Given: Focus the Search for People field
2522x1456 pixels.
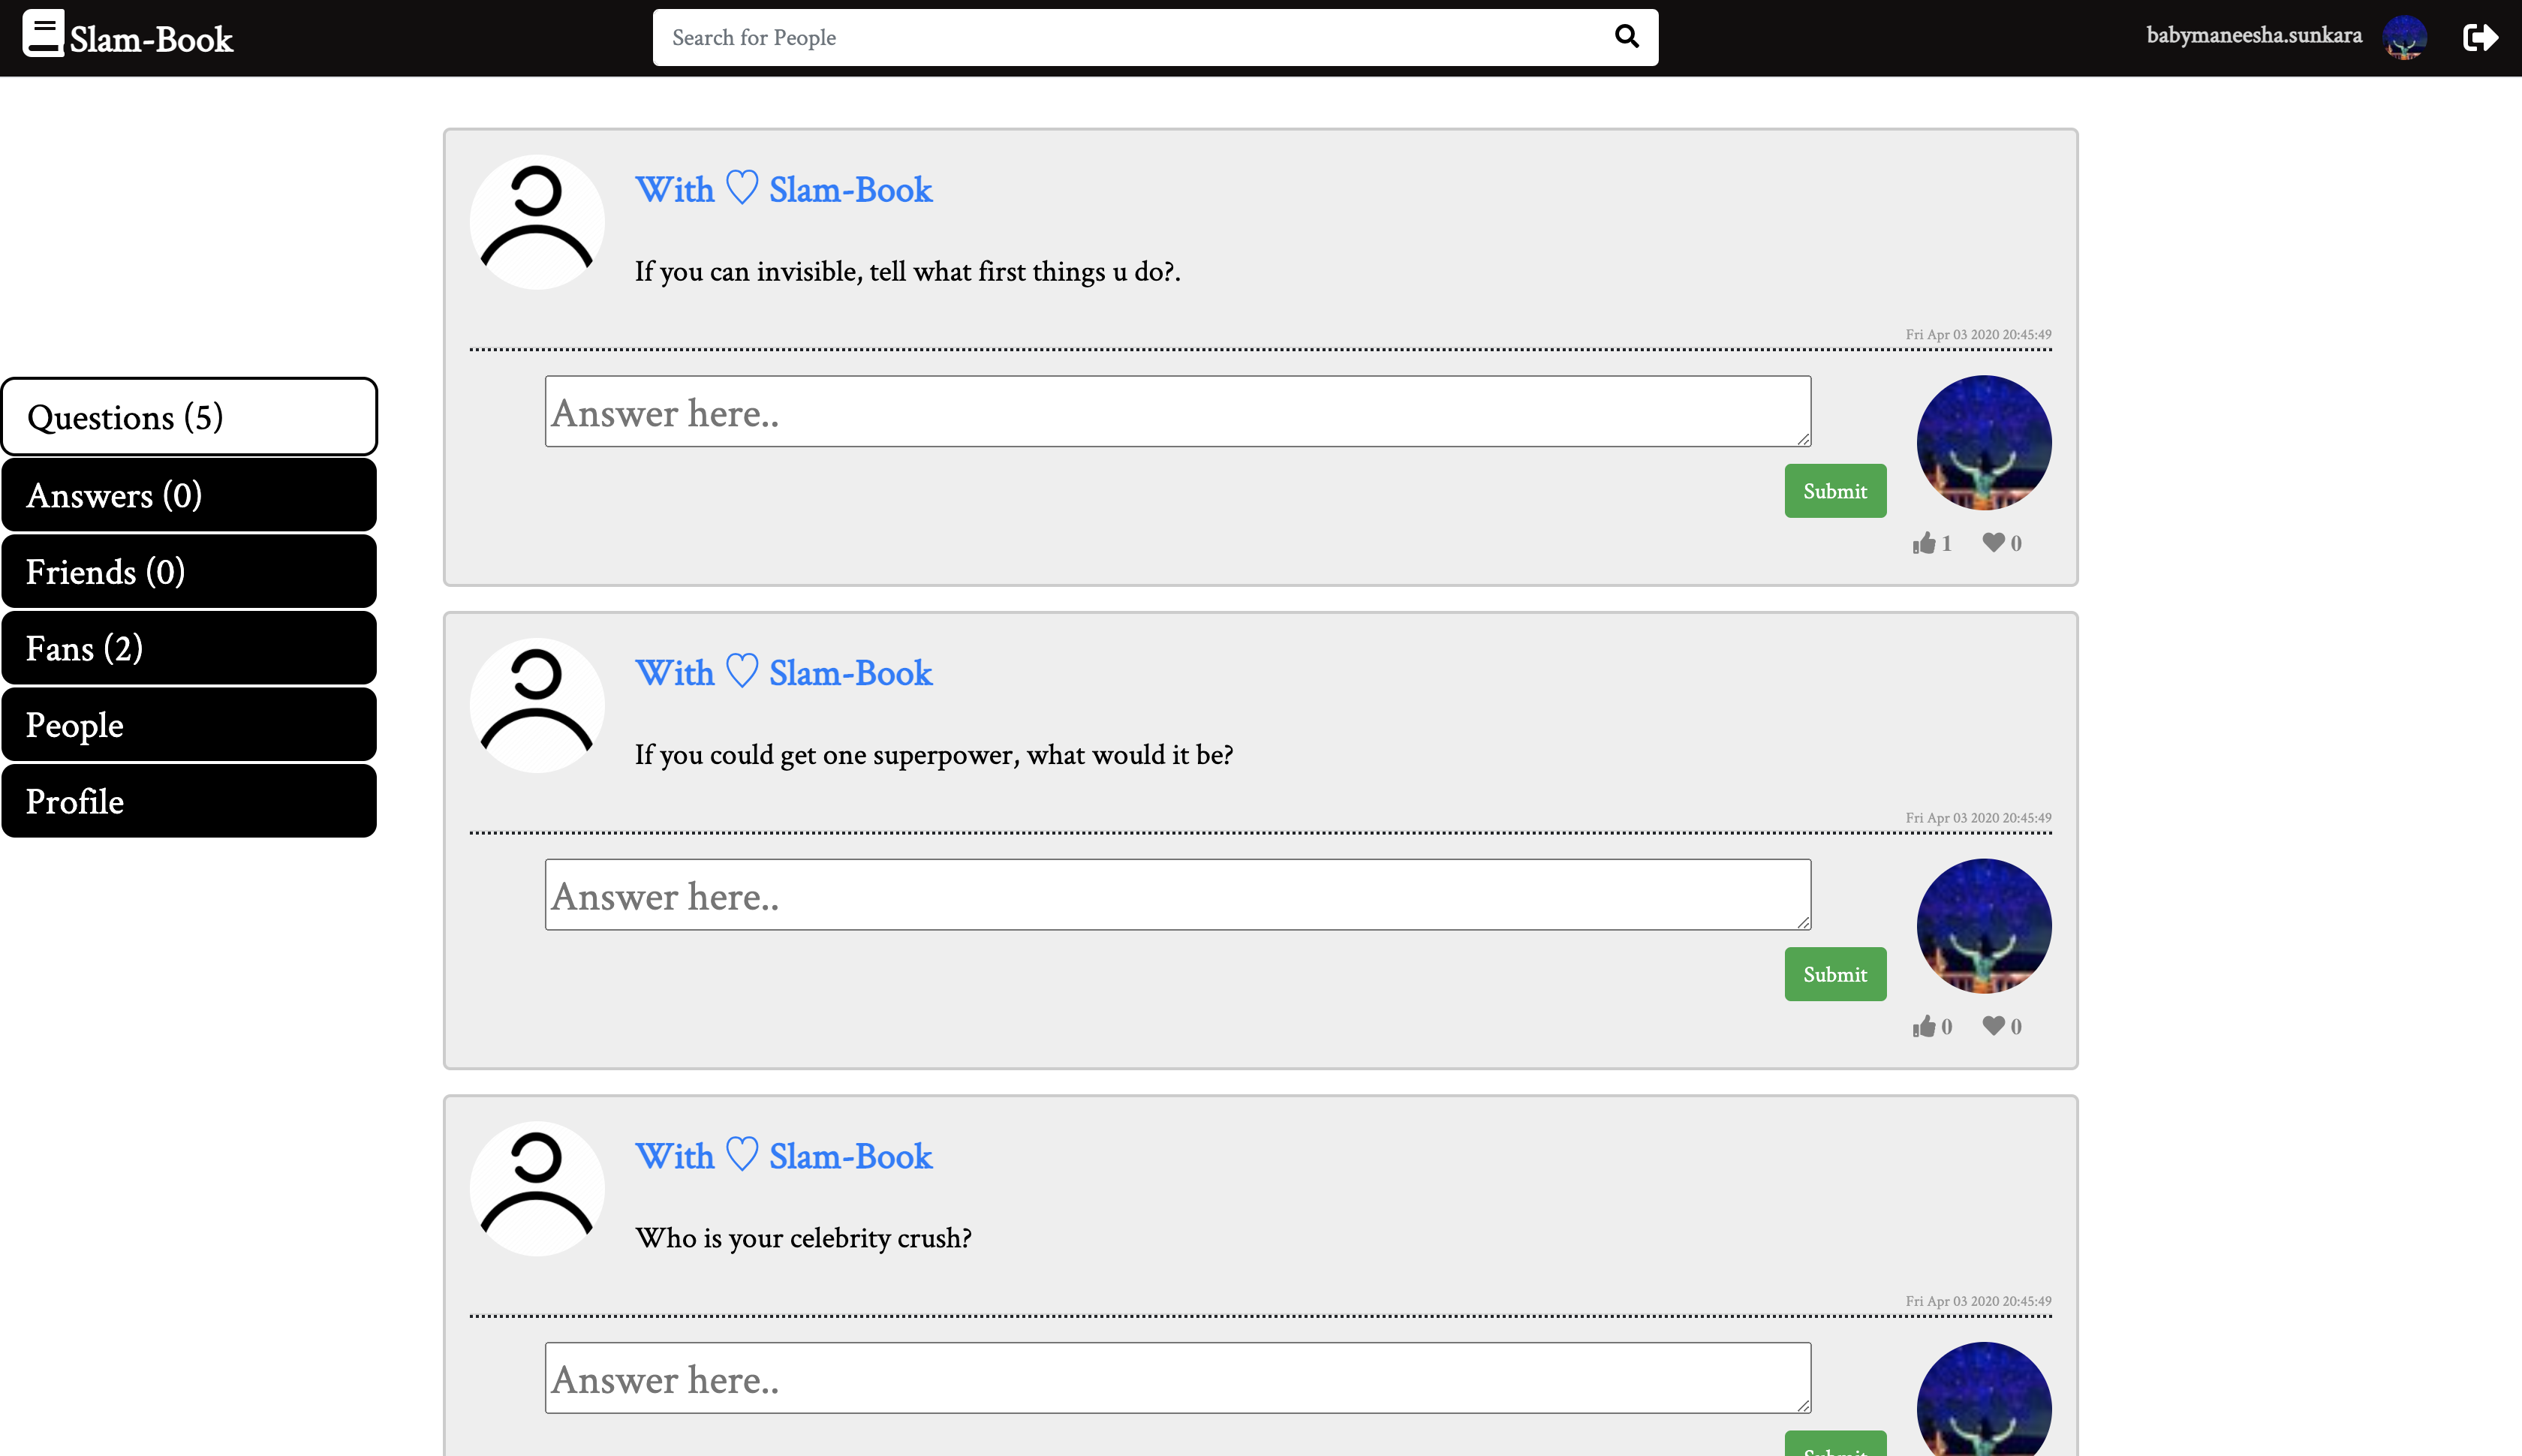Looking at the screenshot, I should [x=1130, y=38].
